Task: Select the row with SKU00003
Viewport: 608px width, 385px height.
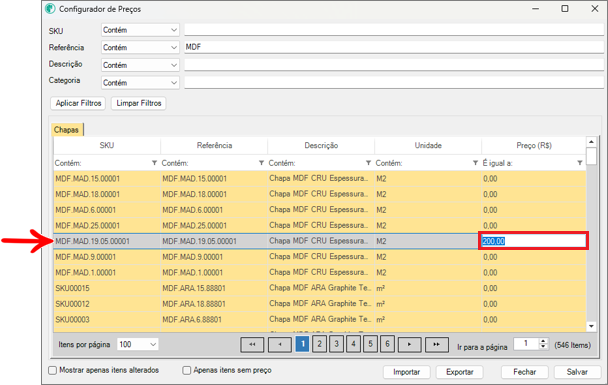Action: coord(320,319)
